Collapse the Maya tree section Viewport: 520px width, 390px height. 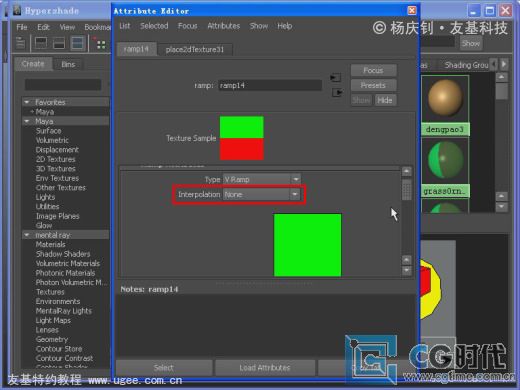(x=27, y=121)
